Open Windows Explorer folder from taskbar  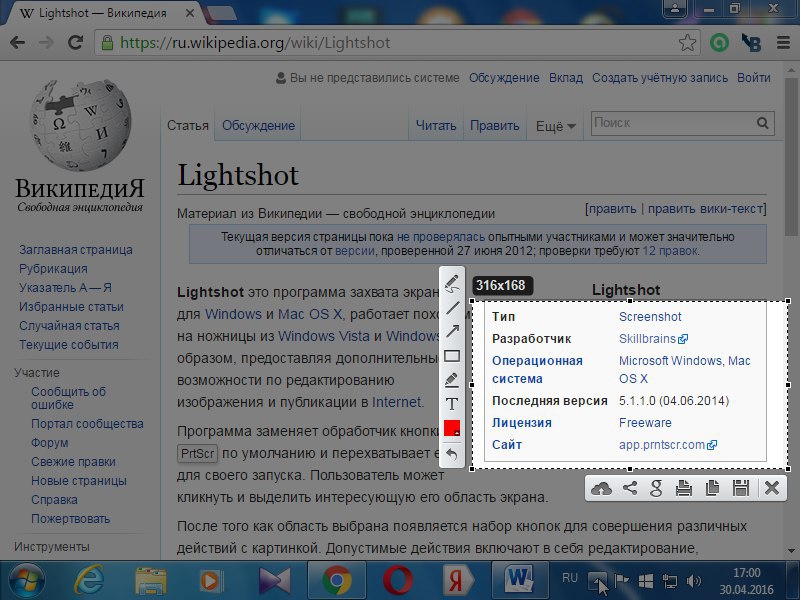[150, 581]
